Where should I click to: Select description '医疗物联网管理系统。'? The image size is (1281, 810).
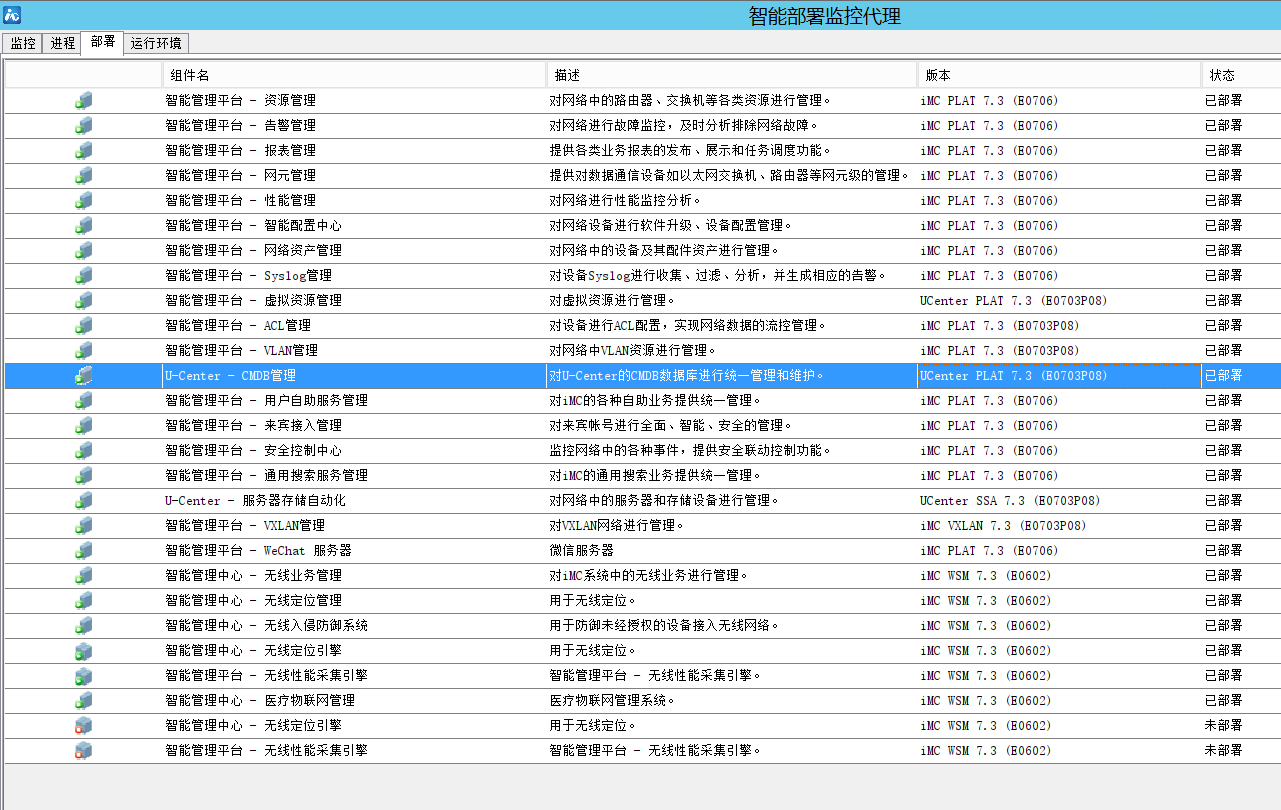[612, 700]
